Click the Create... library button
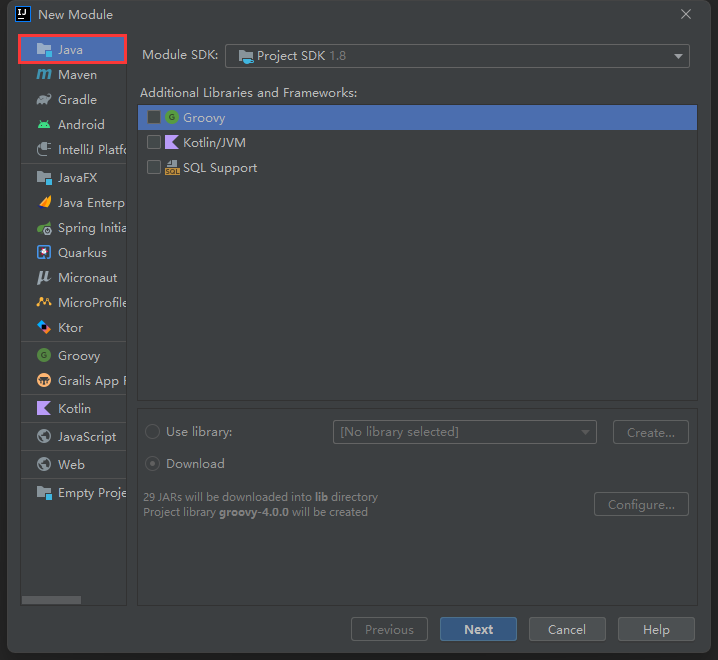The image size is (718, 660). (651, 432)
